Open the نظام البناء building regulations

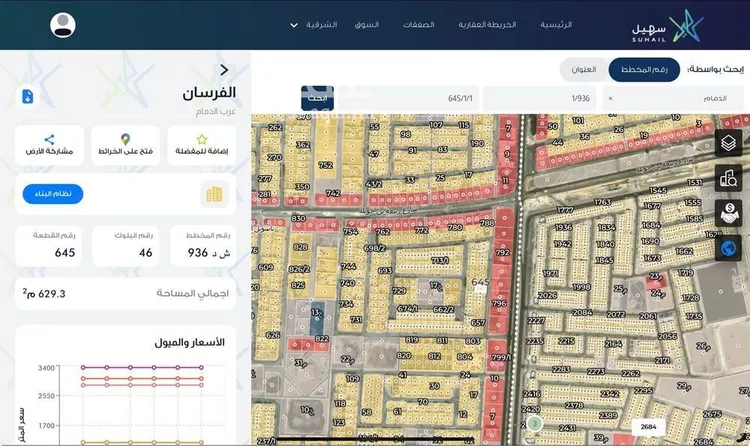tap(53, 194)
